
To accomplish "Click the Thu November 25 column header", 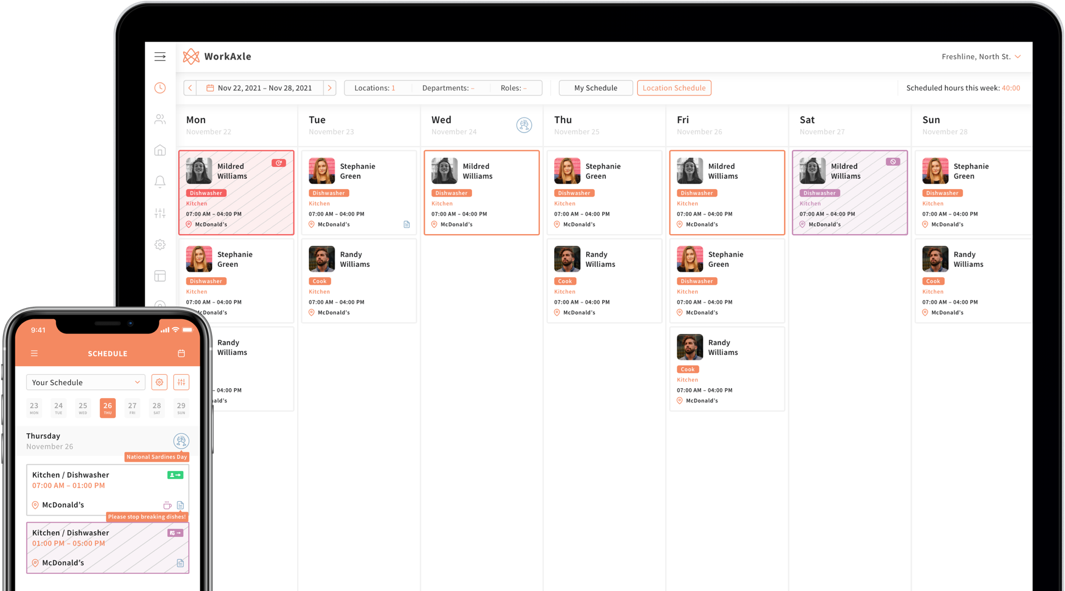I will coord(604,125).
